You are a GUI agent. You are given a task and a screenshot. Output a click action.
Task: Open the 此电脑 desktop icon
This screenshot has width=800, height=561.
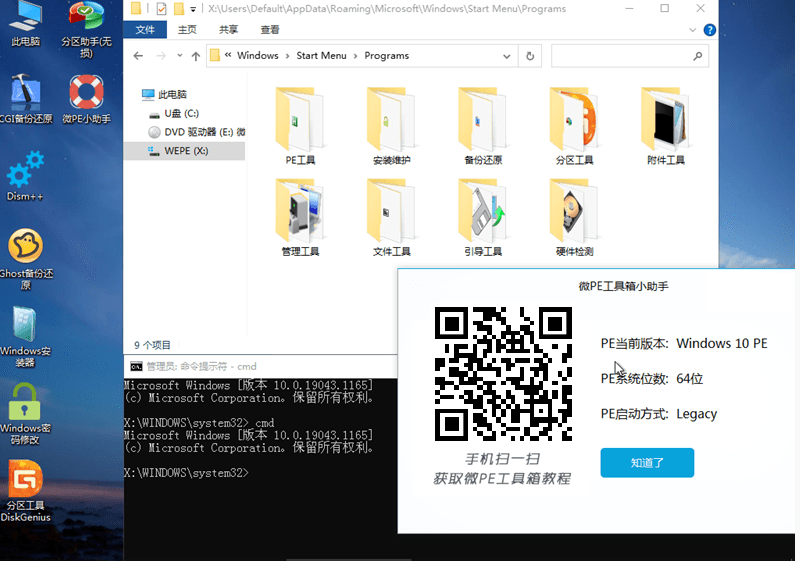click(26, 23)
